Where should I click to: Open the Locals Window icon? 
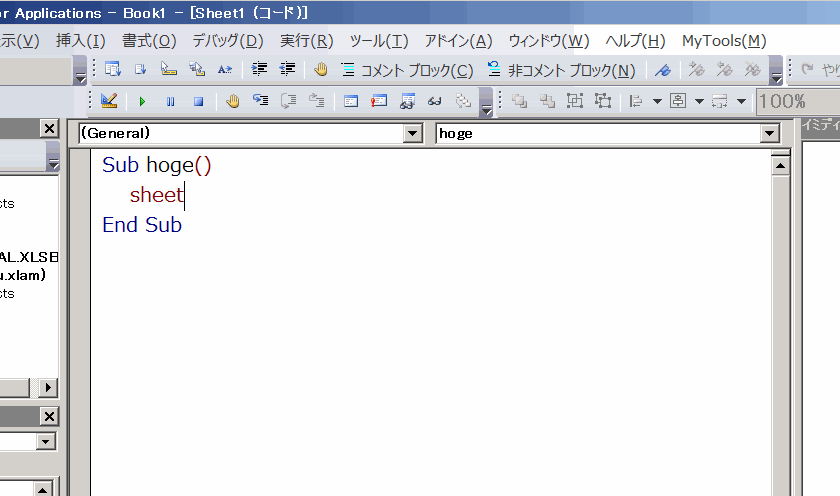(x=351, y=101)
